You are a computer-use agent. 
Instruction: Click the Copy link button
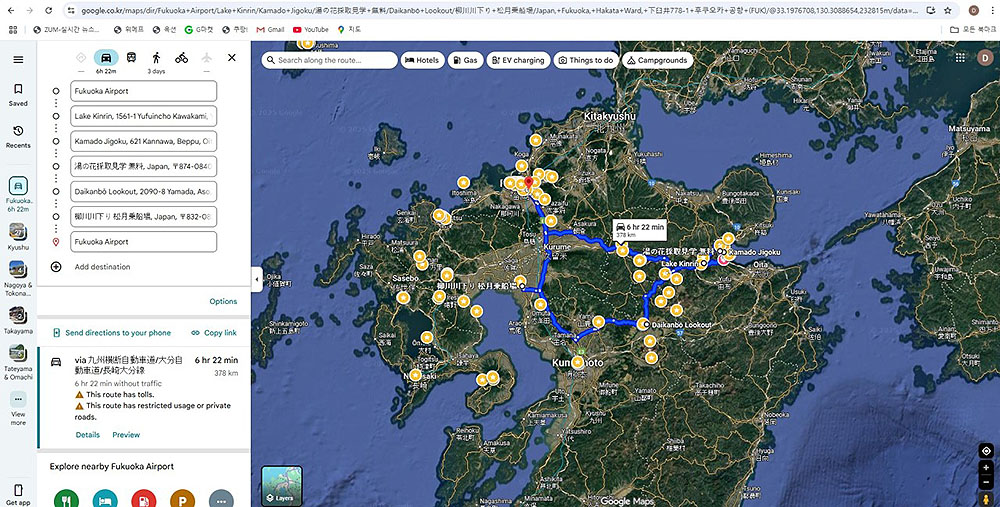pyautogui.click(x=213, y=333)
